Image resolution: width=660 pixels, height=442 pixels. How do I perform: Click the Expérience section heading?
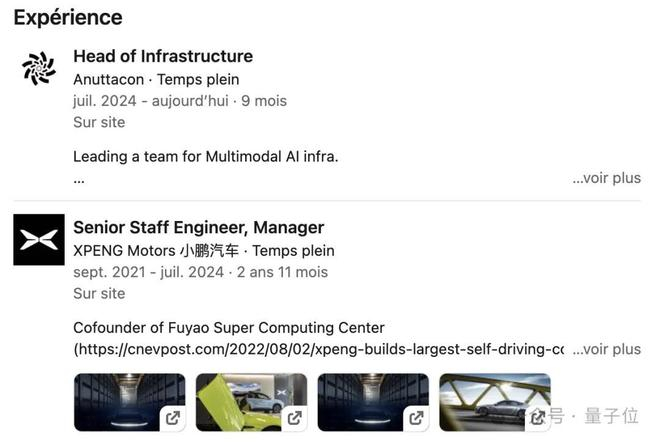pos(68,17)
